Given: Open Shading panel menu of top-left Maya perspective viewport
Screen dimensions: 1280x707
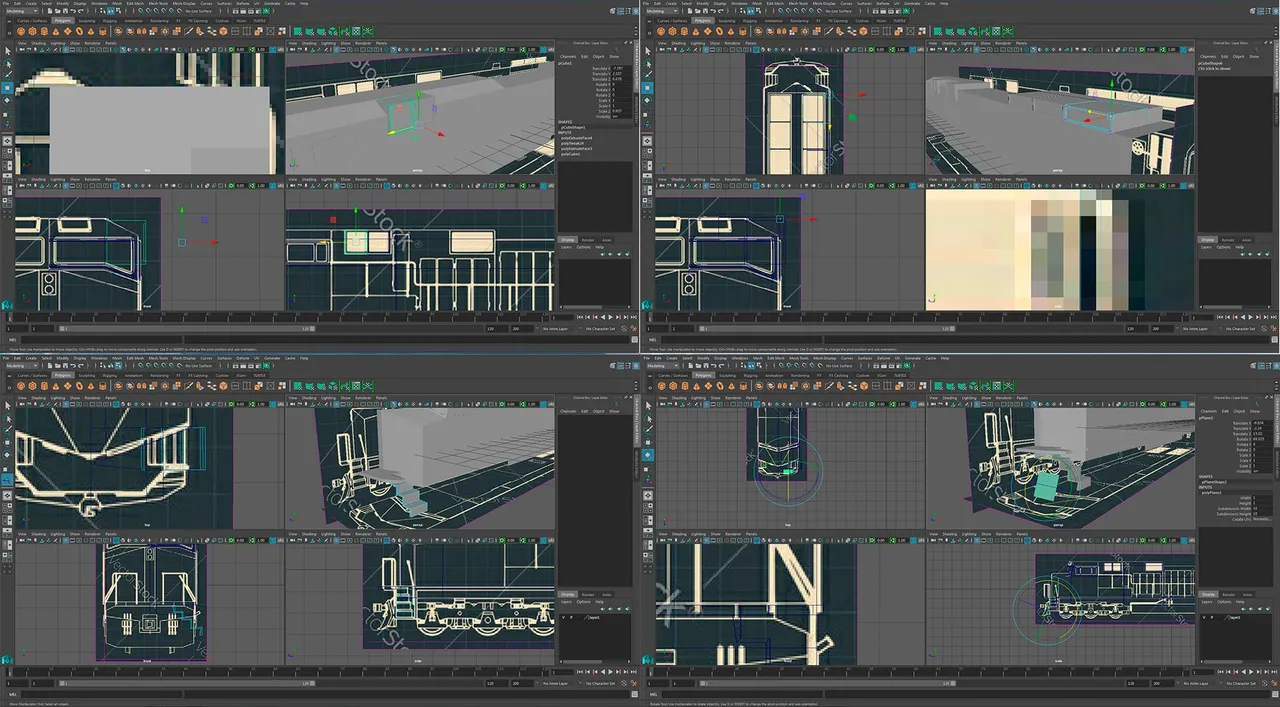Looking at the screenshot, I should [309, 43].
